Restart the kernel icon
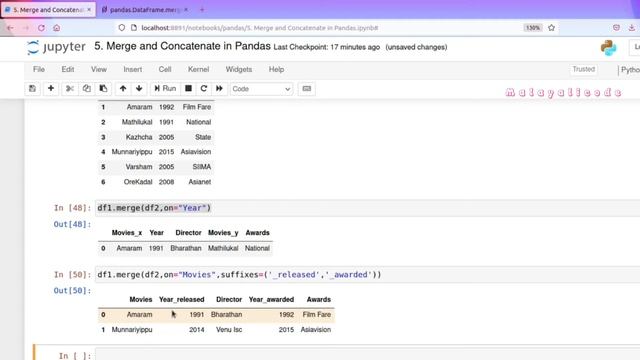The height and width of the screenshot is (360, 640). click(x=204, y=89)
